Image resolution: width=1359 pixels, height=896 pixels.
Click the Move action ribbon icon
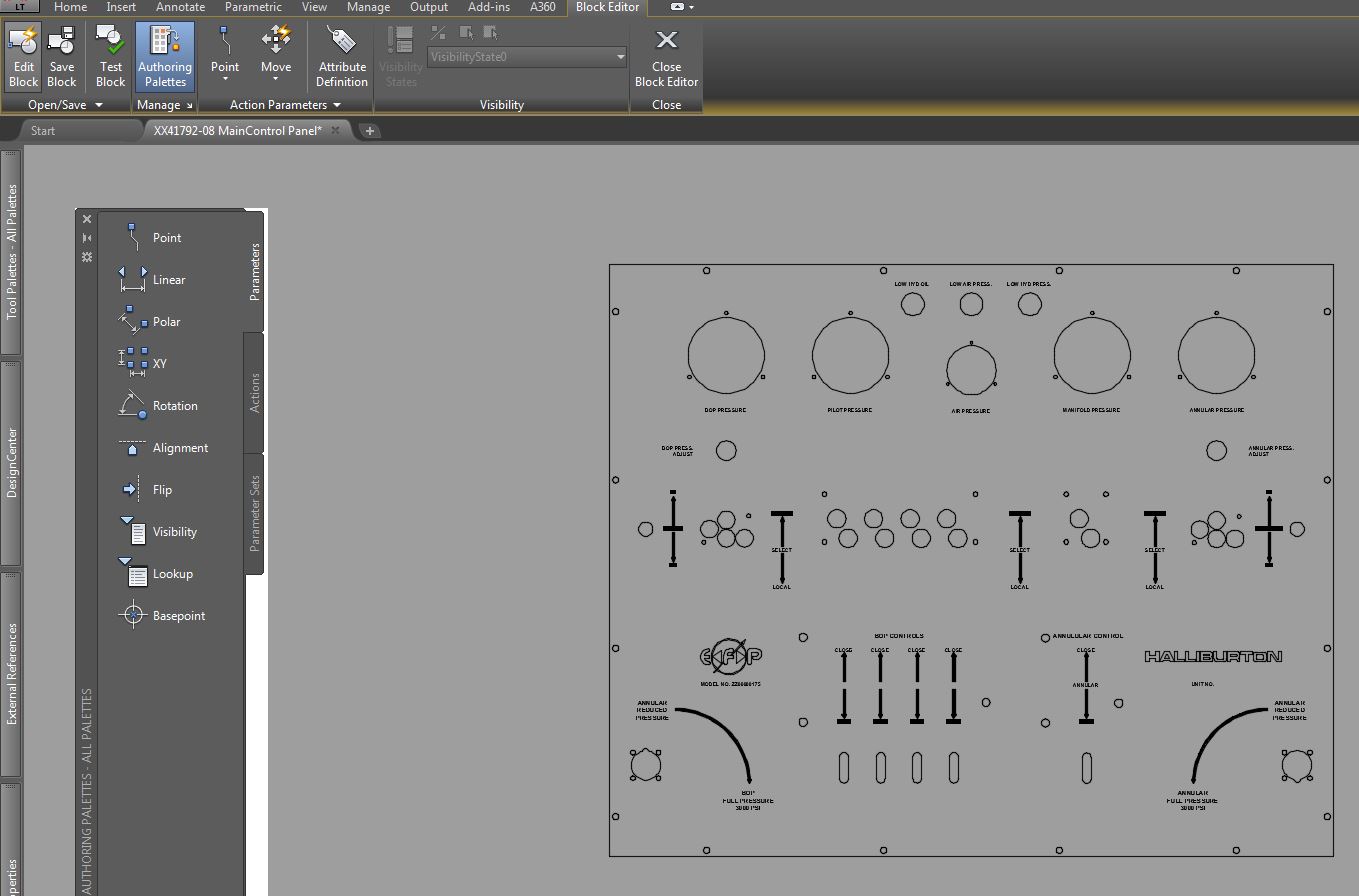coord(276,41)
